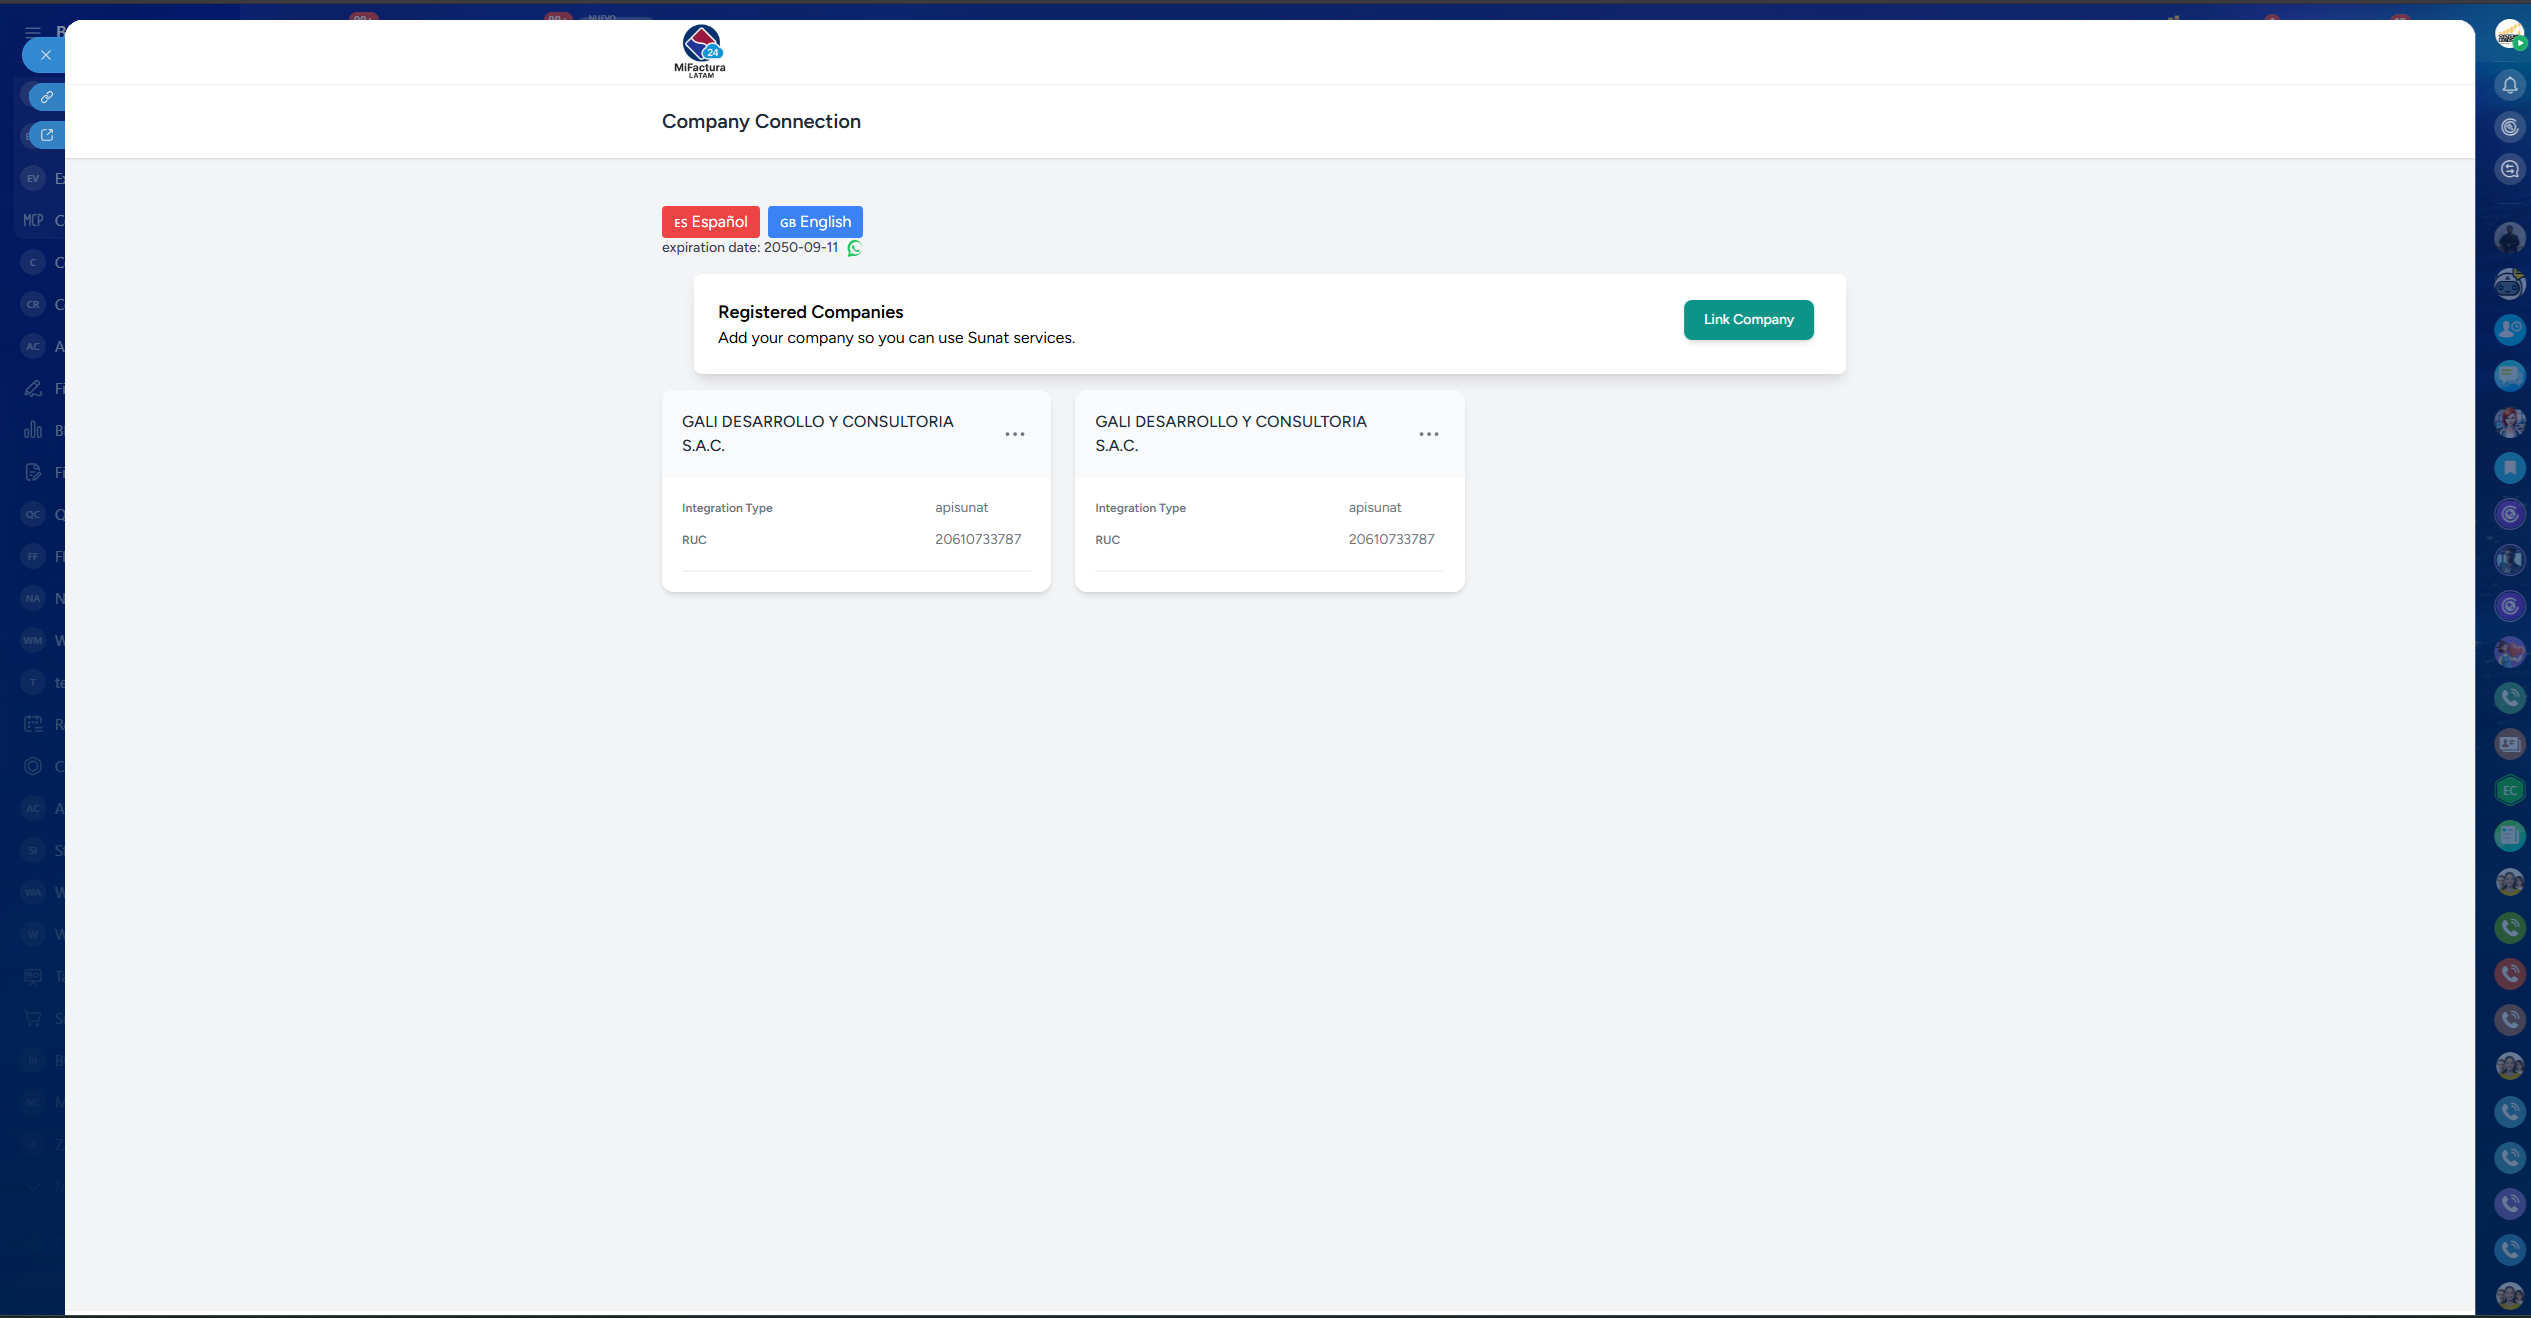Close the slider panel with X button
The width and height of the screenshot is (2531, 1318).
coord(45,55)
